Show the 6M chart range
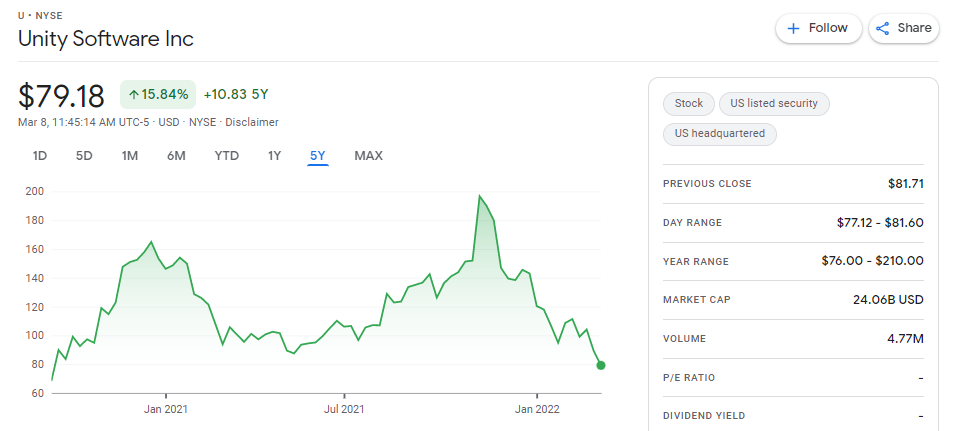Viewport: 954px width, 431px height. [x=176, y=156]
